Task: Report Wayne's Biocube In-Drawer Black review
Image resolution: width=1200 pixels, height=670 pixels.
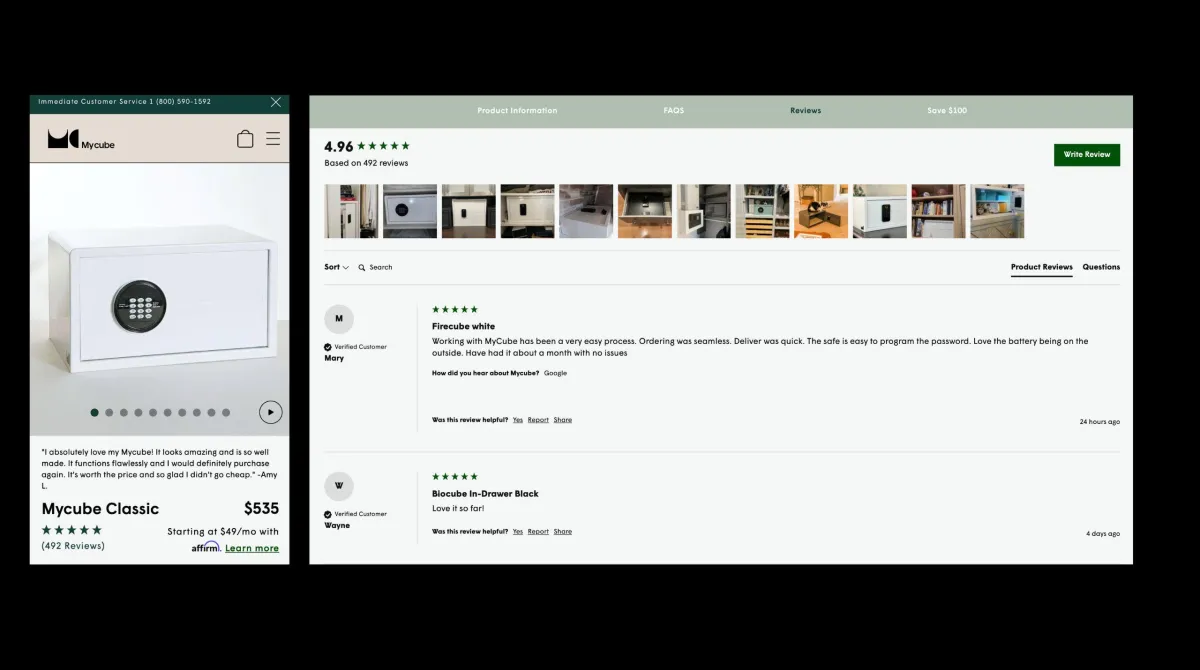Action: pyautogui.click(x=538, y=532)
